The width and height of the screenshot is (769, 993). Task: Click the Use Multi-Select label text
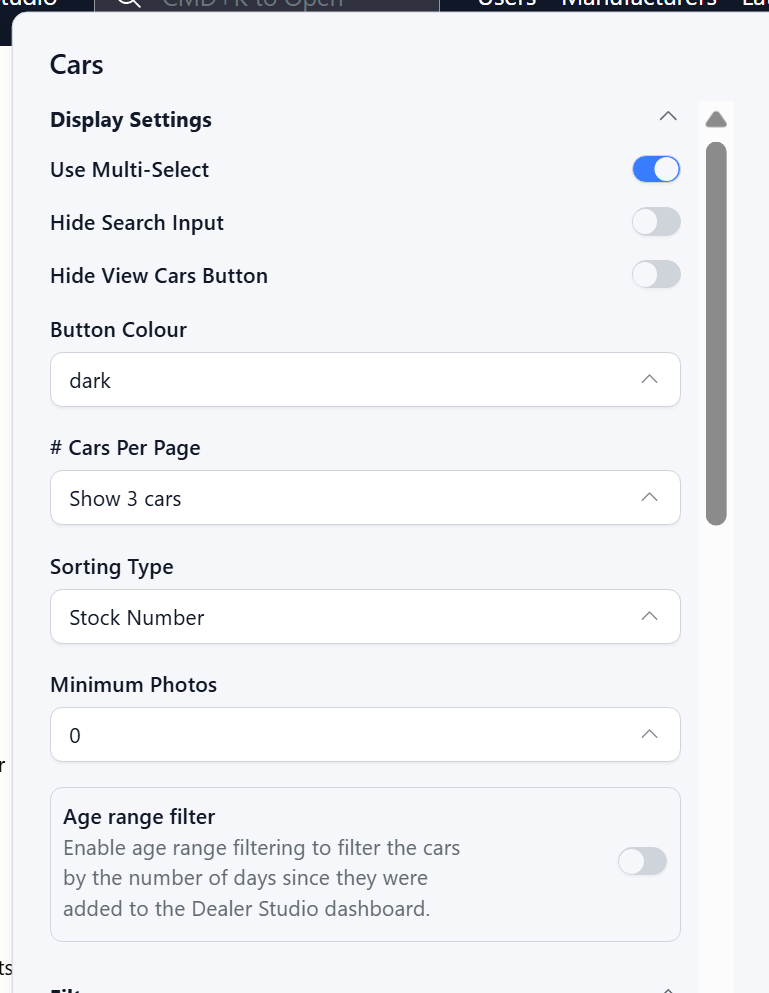pyautogui.click(x=130, y=170)
